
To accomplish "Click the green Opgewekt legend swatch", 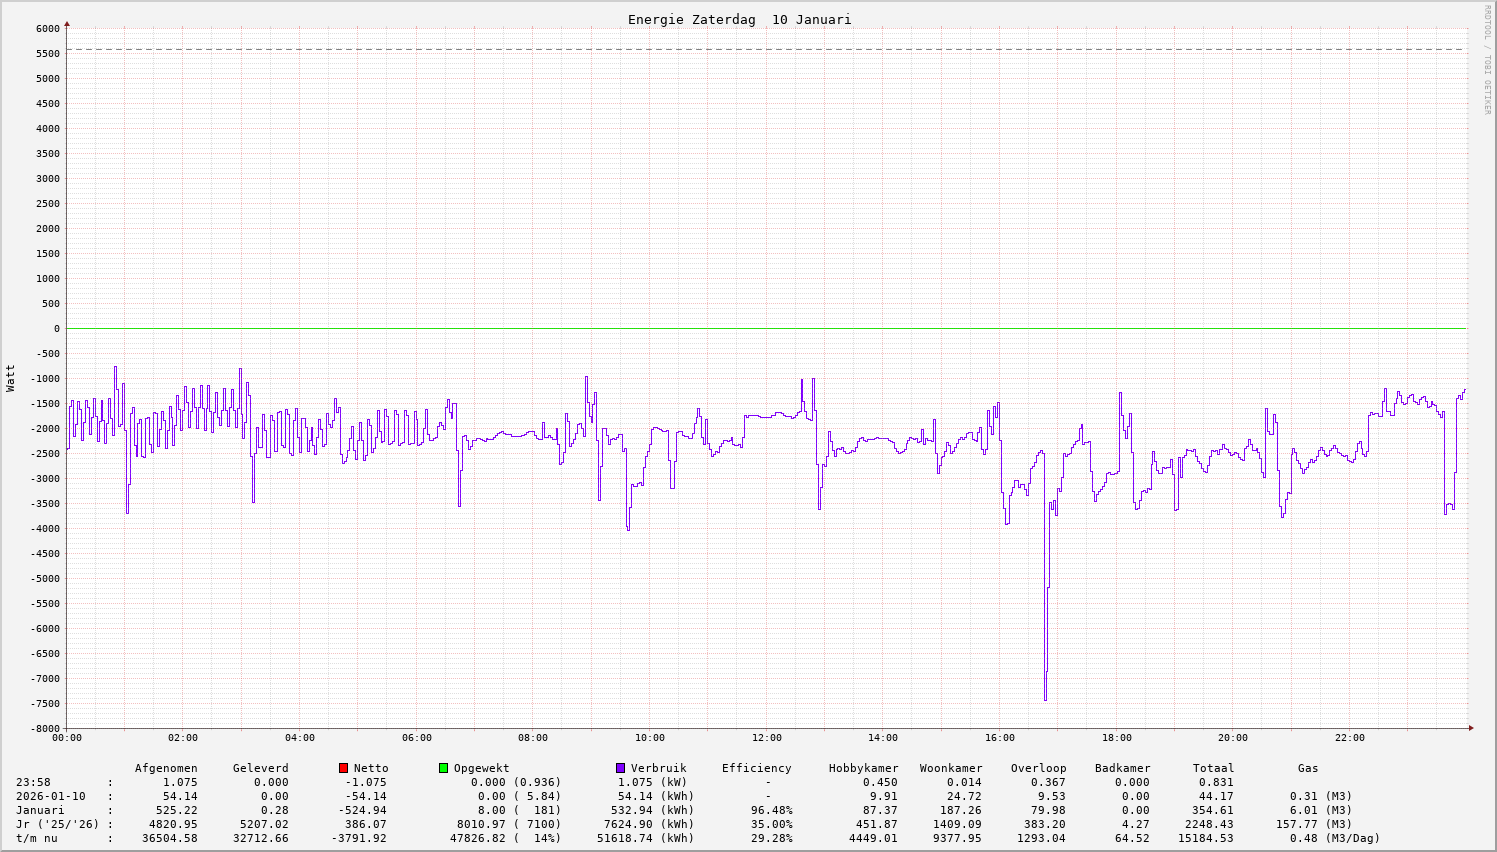I will (443, 768).
